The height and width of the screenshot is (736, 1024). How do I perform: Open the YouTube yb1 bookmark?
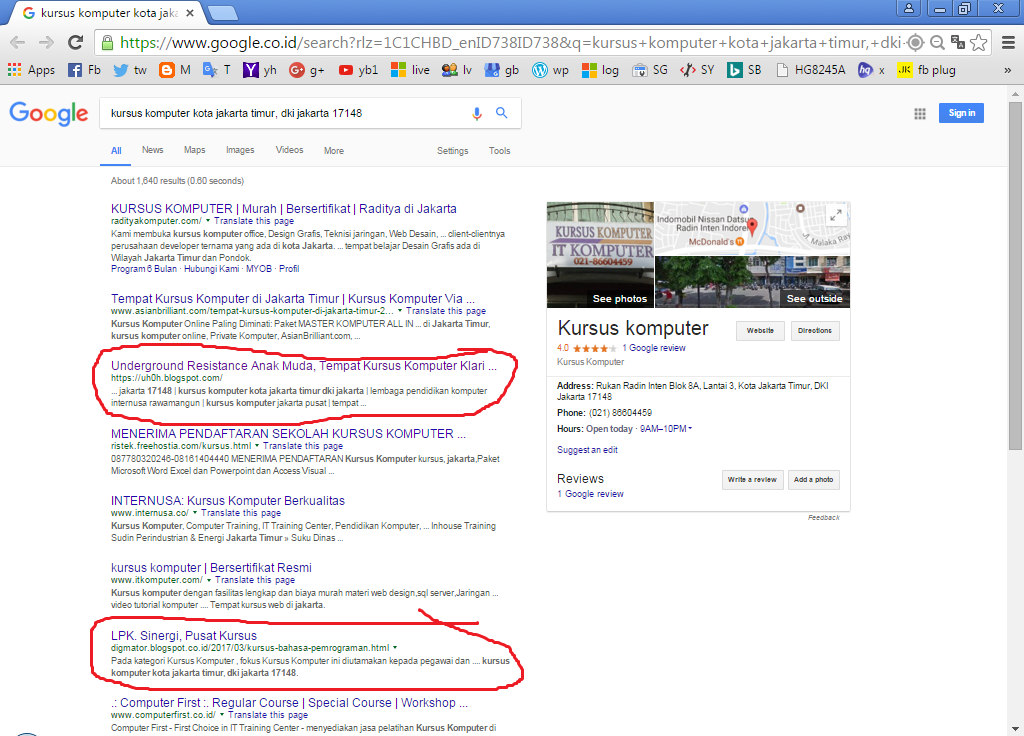tap(359, 70)
